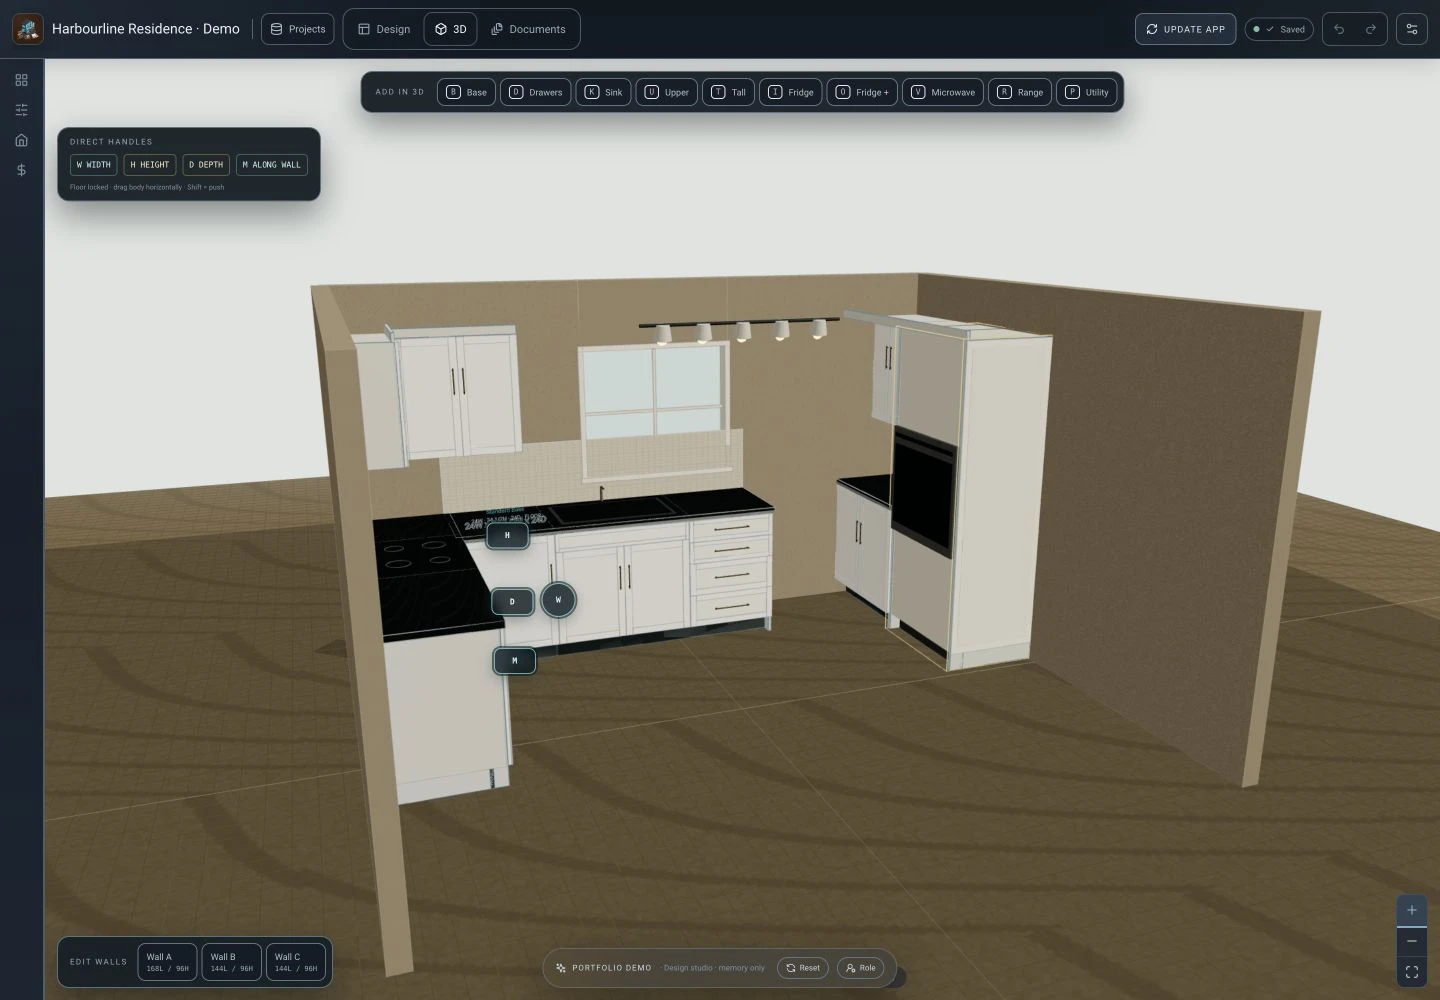Add a Sink cabinet in 3D
Image resolution: width=1440 pixels, height=1000 pixels.
(603, 92)
